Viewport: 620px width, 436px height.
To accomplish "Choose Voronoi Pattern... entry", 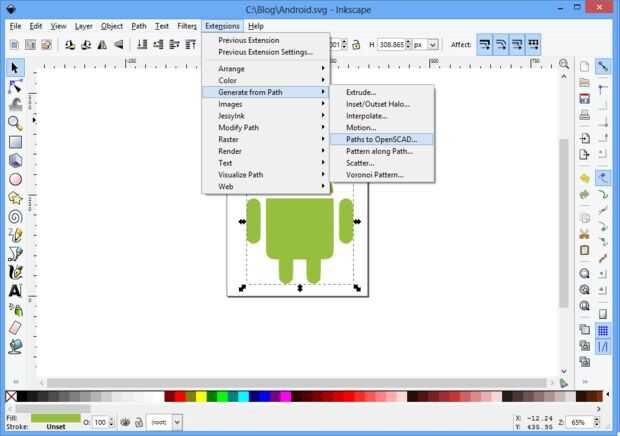I will click(382, 175).
